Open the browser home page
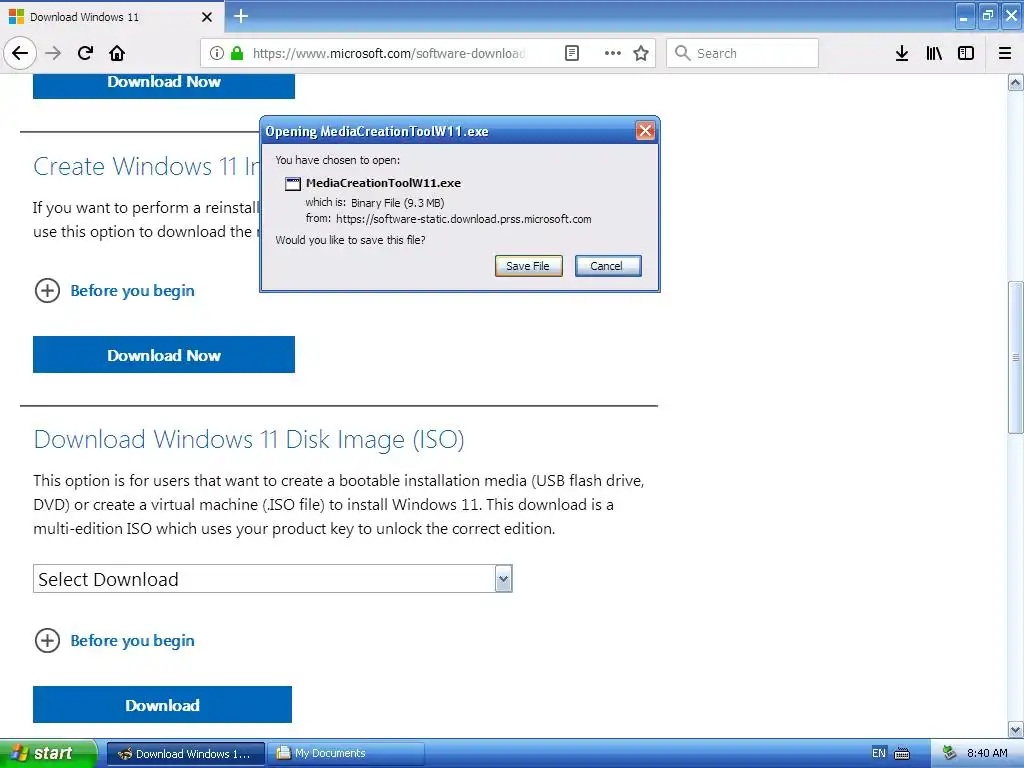 pos(117,53)
